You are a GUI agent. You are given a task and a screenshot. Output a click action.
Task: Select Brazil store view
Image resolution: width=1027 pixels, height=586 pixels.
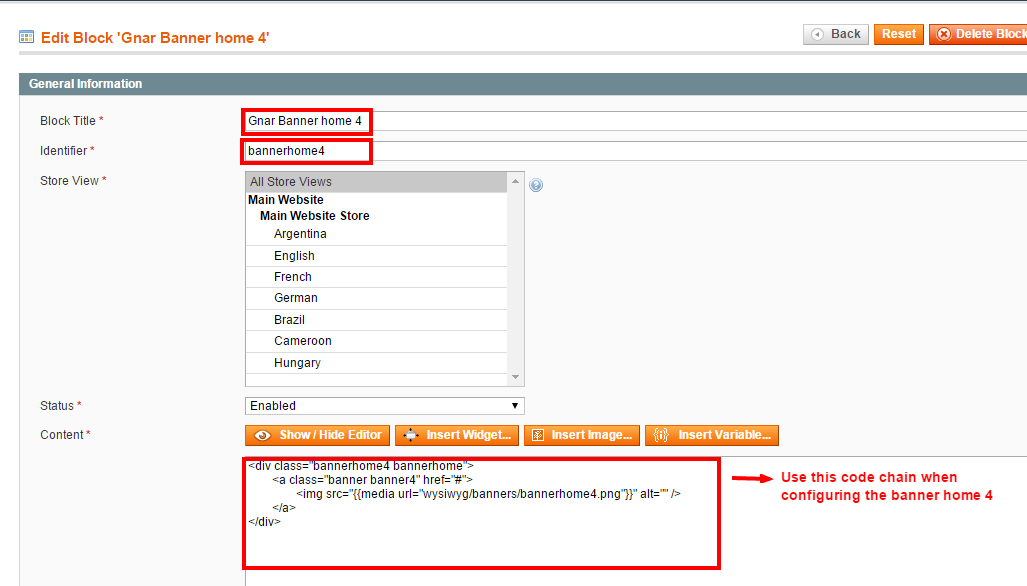[377, 320]
